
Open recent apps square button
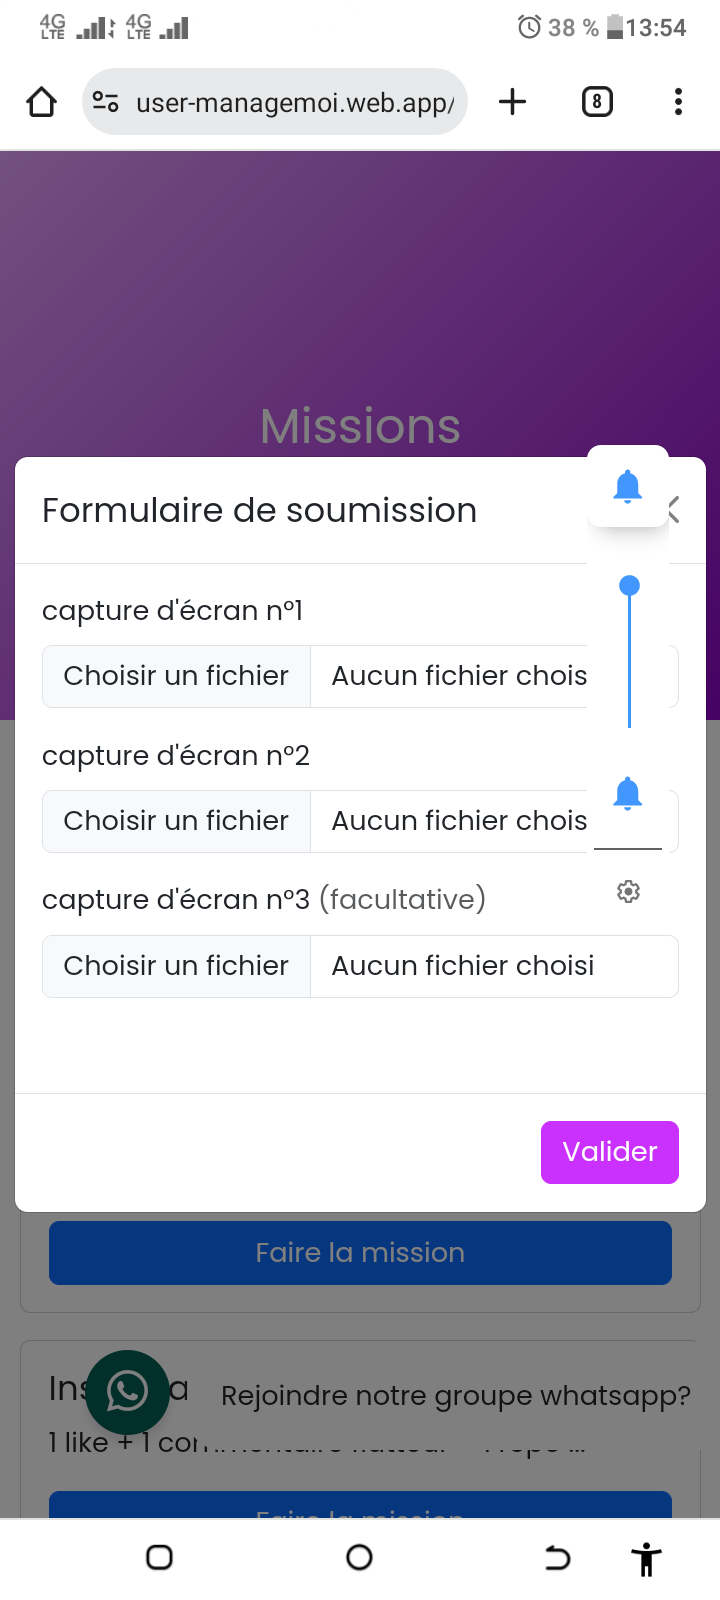[160, 1557]
